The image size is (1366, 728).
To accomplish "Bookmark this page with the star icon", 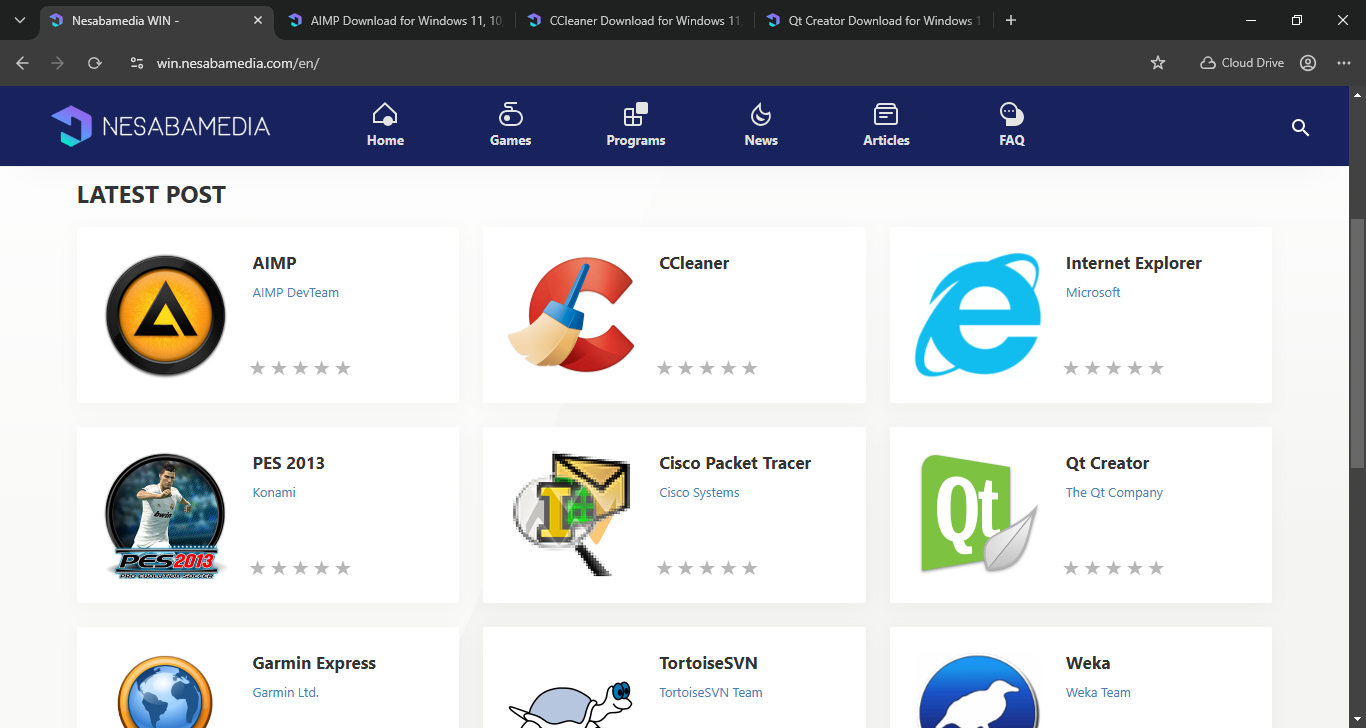I will pyautogui.click(x=1158, y=63).
